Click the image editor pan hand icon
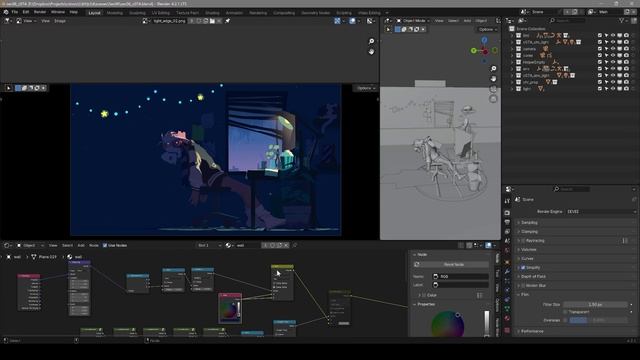This screenshot has width=640, height=360. click(x=371, y=51)
